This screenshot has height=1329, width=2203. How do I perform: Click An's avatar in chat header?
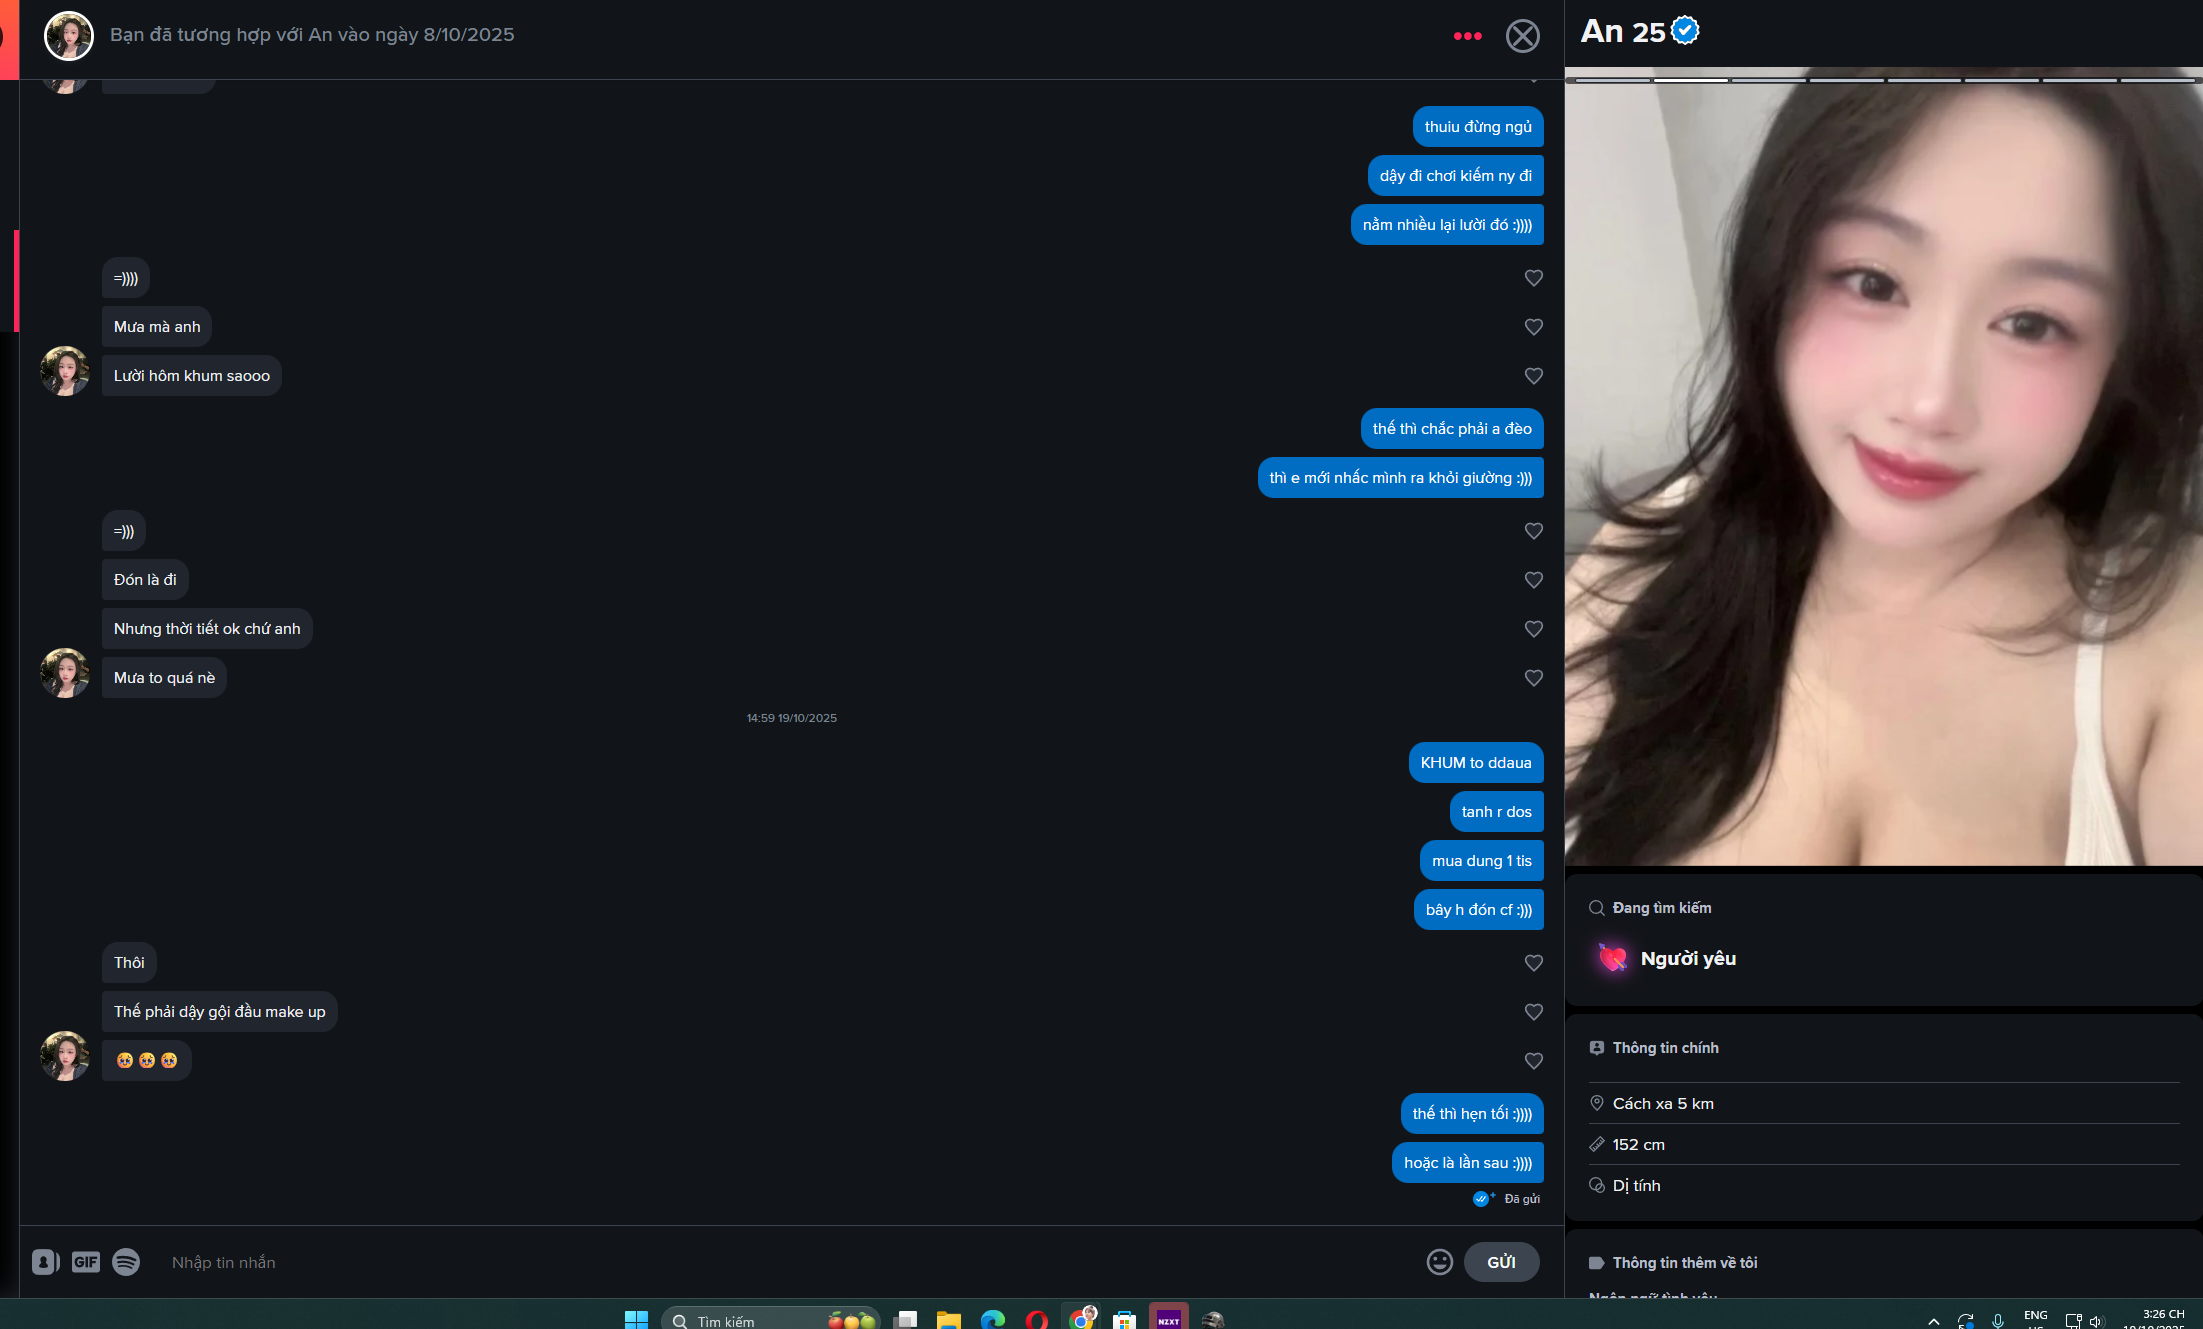pyautogui.click(x=69, y=36)
